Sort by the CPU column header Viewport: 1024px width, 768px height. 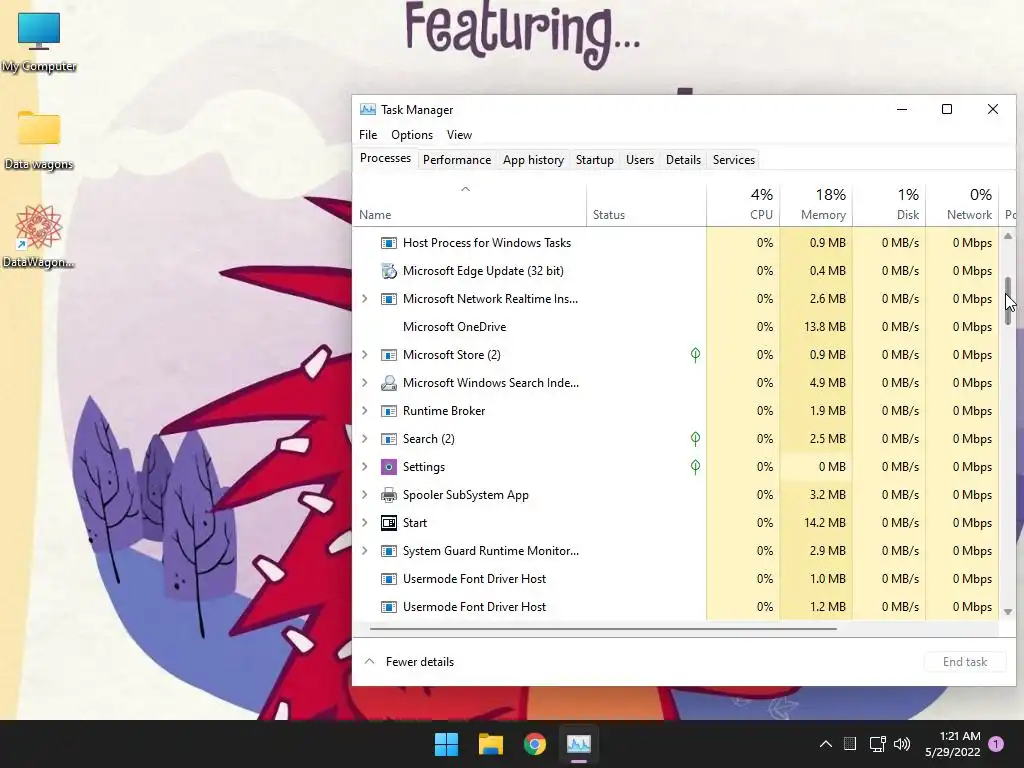pos(743,206)
